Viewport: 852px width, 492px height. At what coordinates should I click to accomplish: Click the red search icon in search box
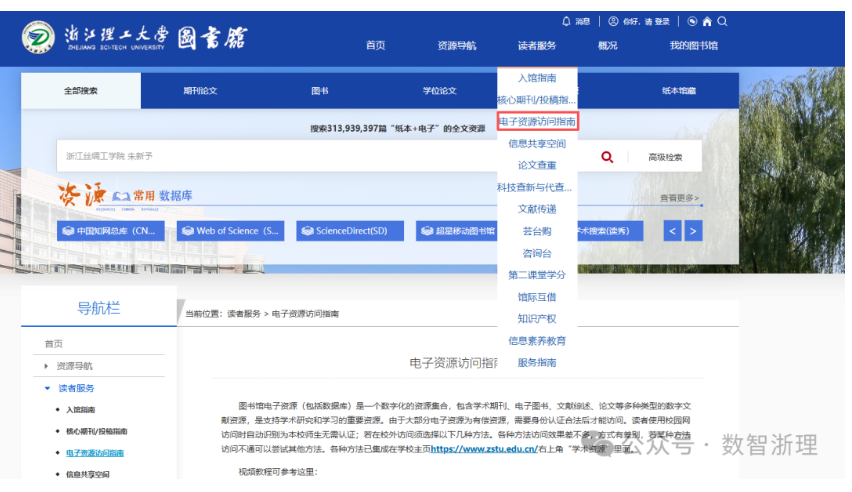point(607,157)
